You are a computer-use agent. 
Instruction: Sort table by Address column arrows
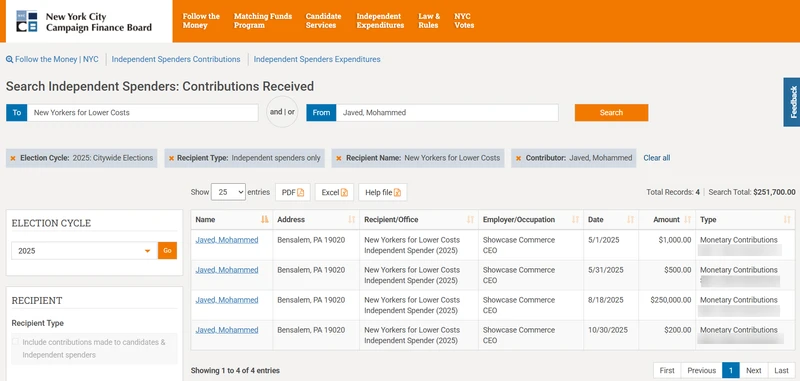[352, 220]
